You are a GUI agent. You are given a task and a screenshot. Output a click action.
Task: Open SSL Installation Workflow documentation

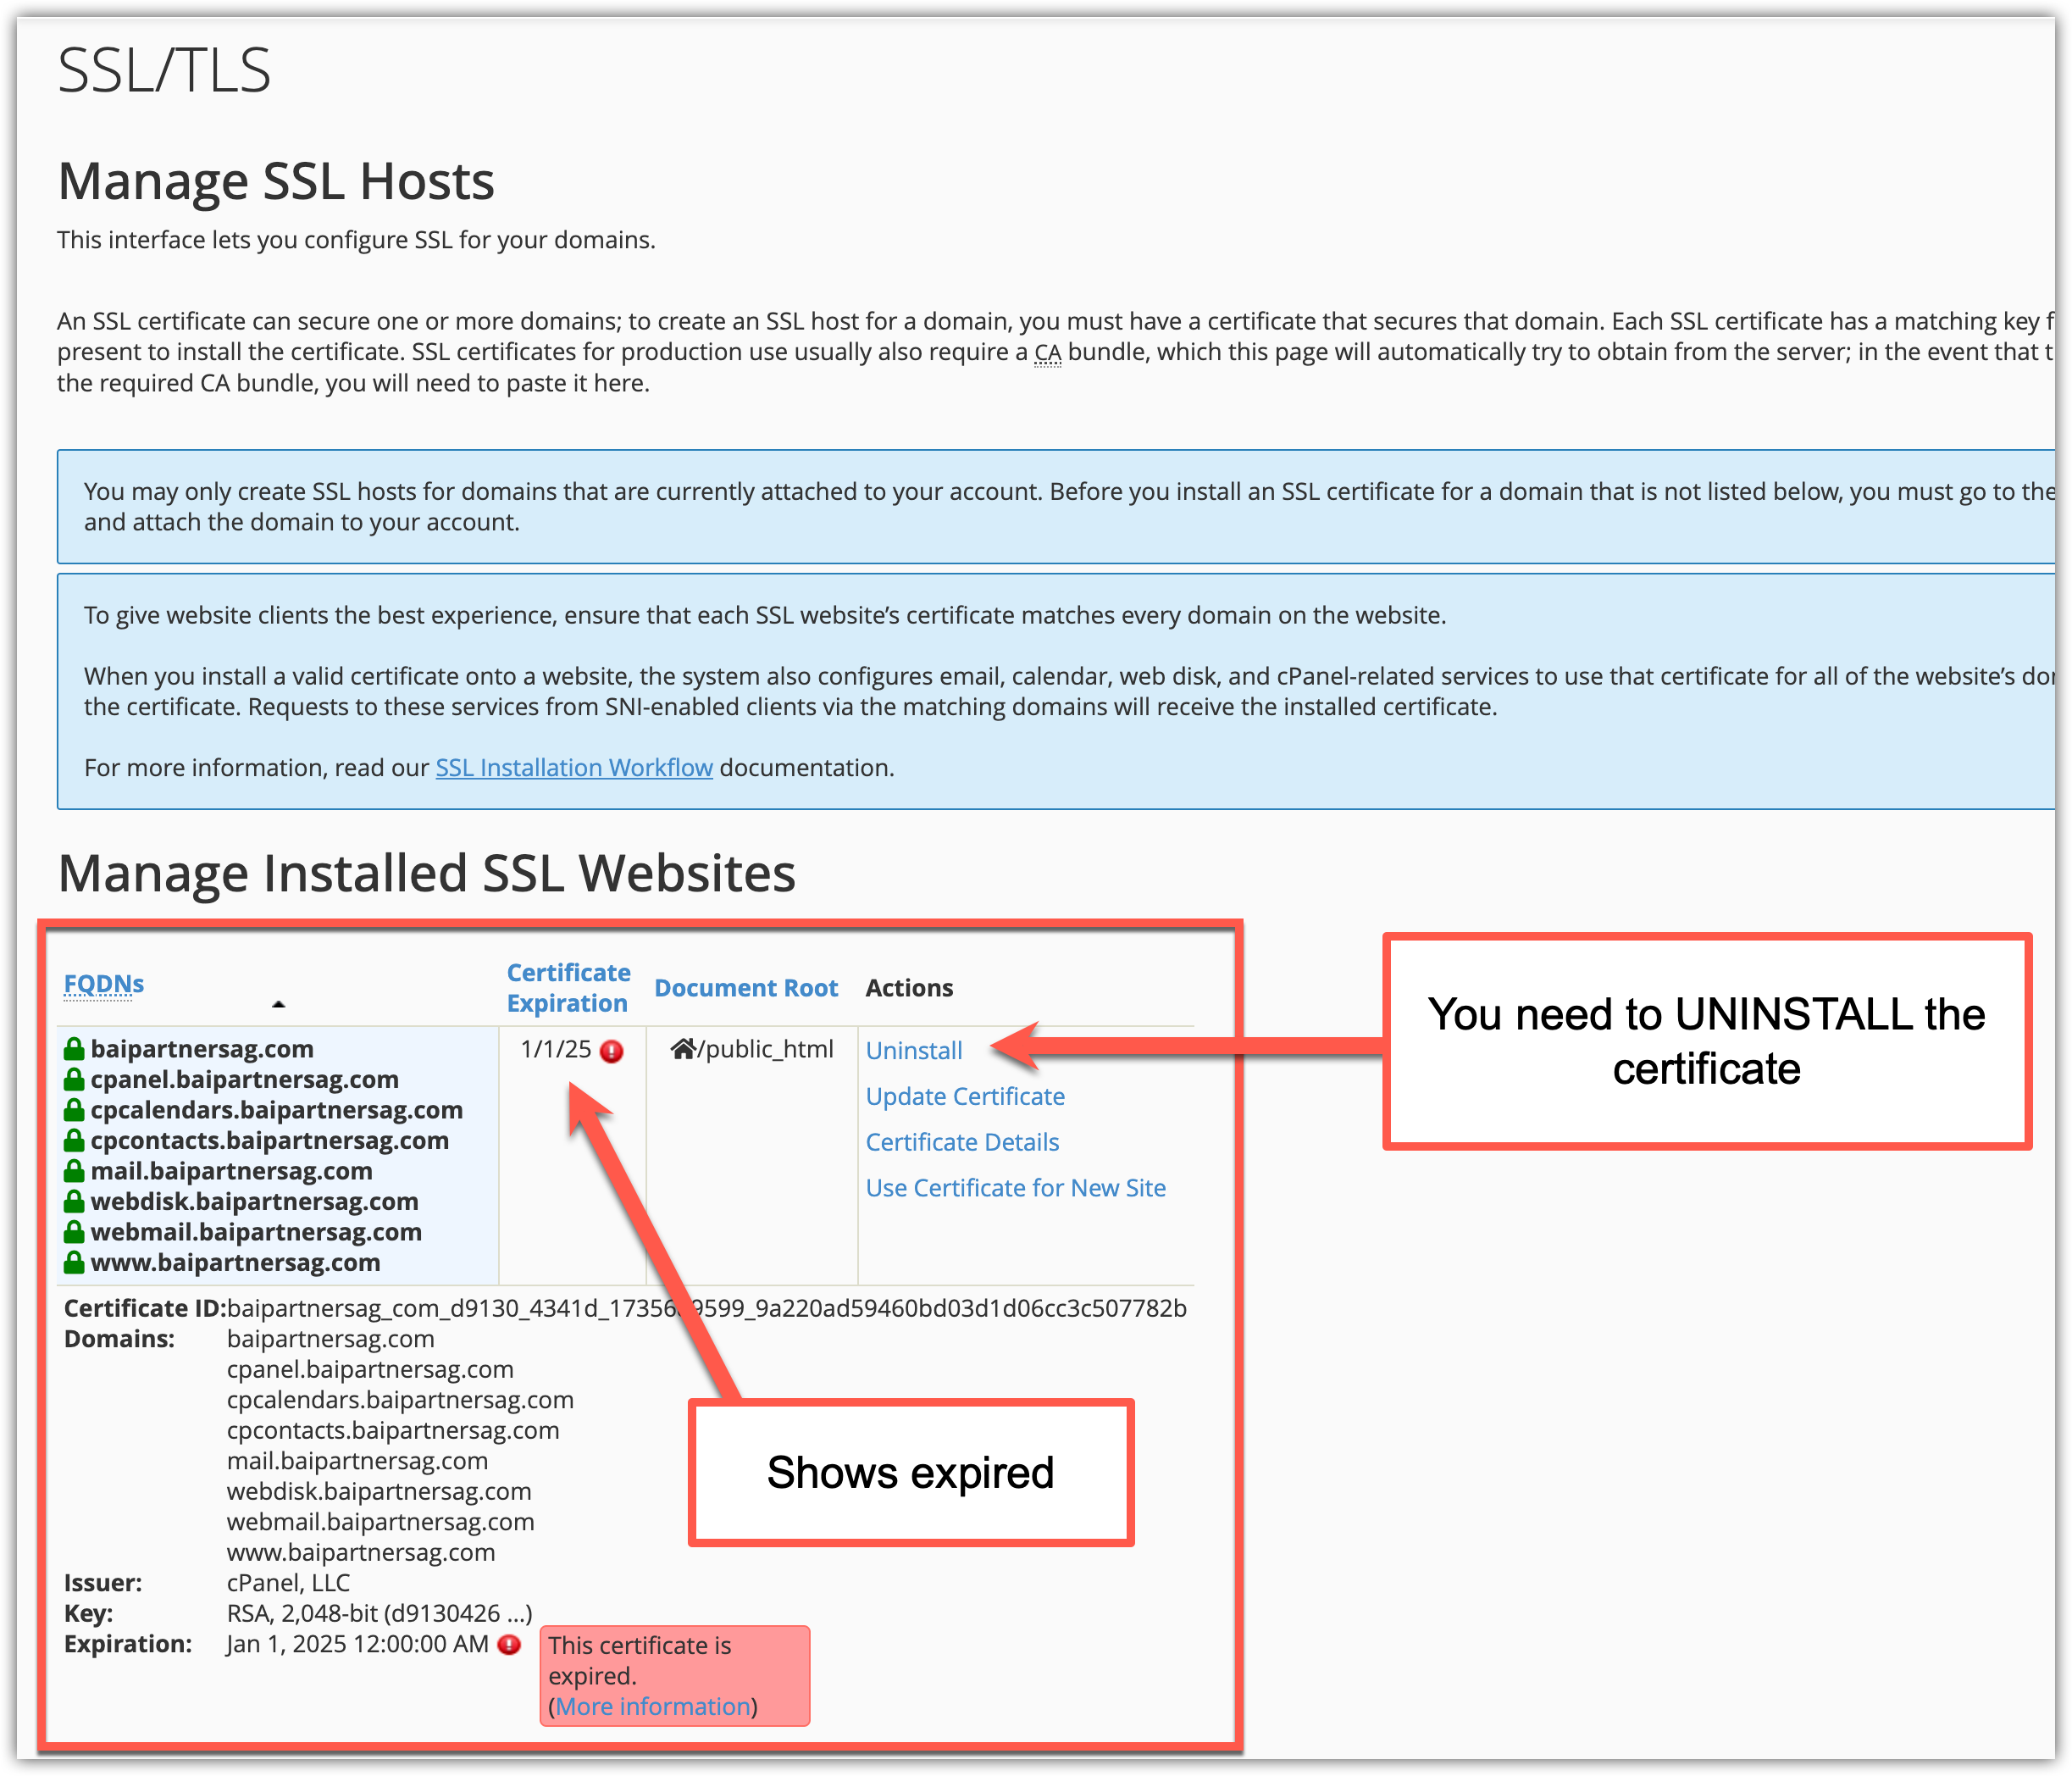click(x=574, y=768)
